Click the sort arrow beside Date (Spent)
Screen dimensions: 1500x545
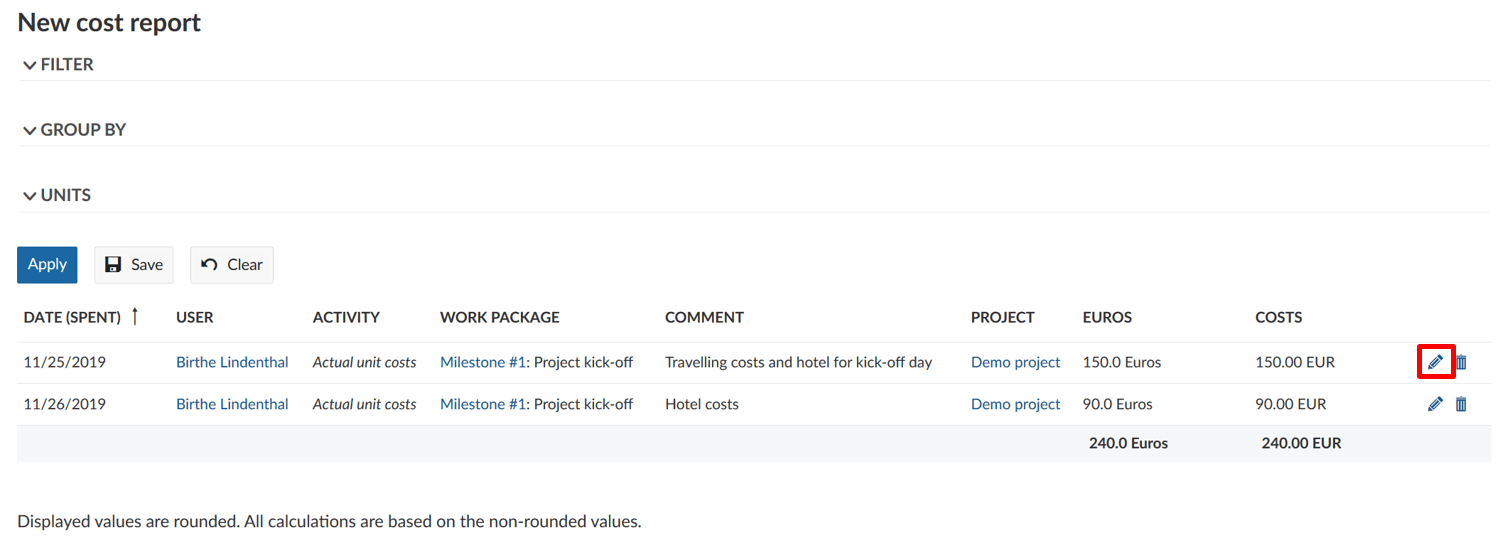[135, 316]
